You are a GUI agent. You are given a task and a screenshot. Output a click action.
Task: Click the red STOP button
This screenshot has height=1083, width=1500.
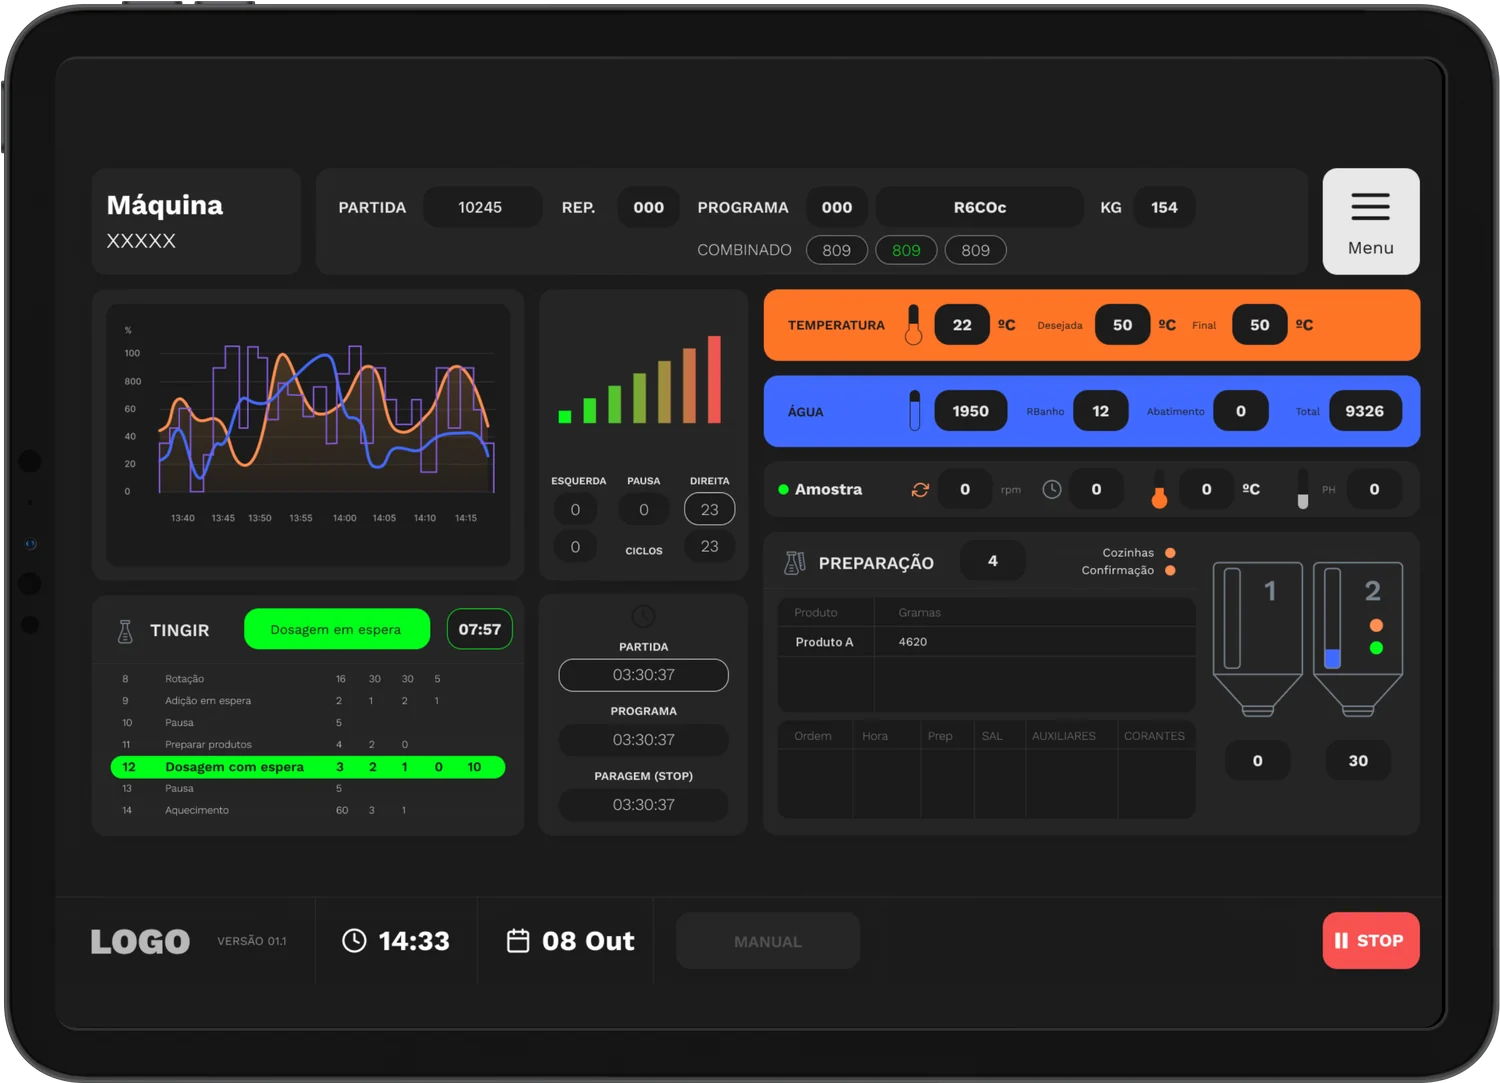tap(1370, 940)
